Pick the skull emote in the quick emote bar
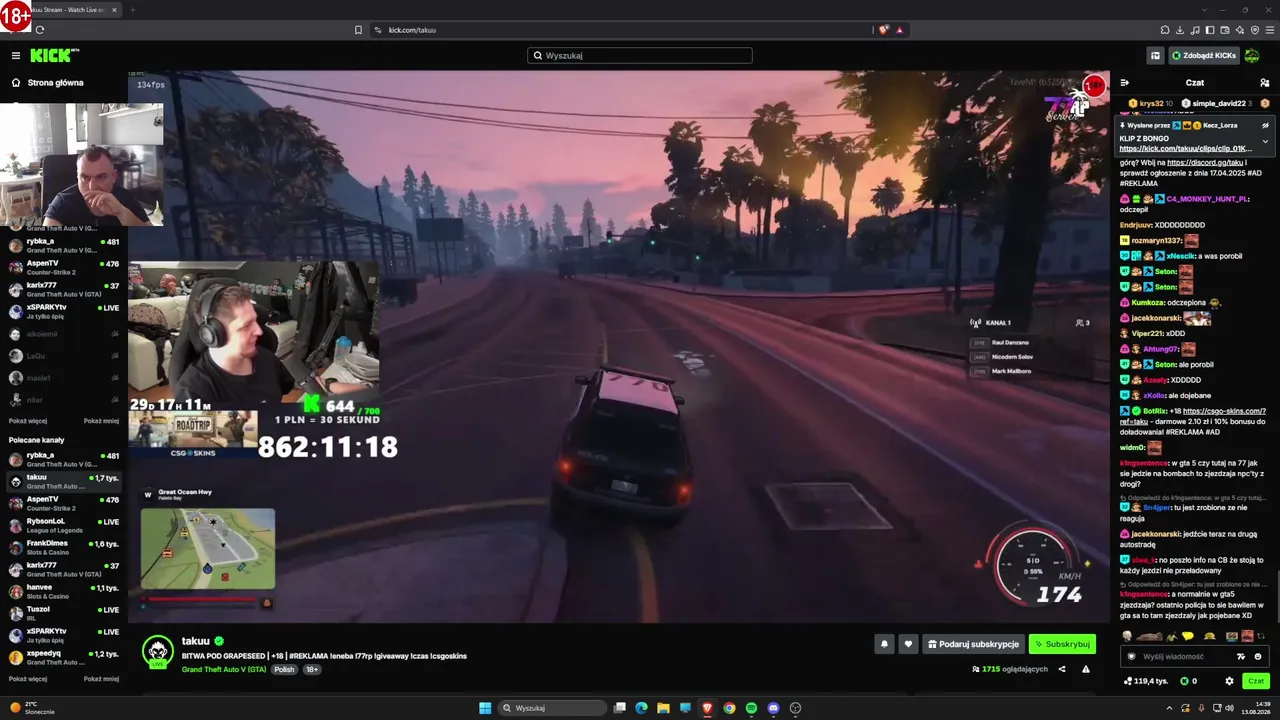 tap(1127, 636)
